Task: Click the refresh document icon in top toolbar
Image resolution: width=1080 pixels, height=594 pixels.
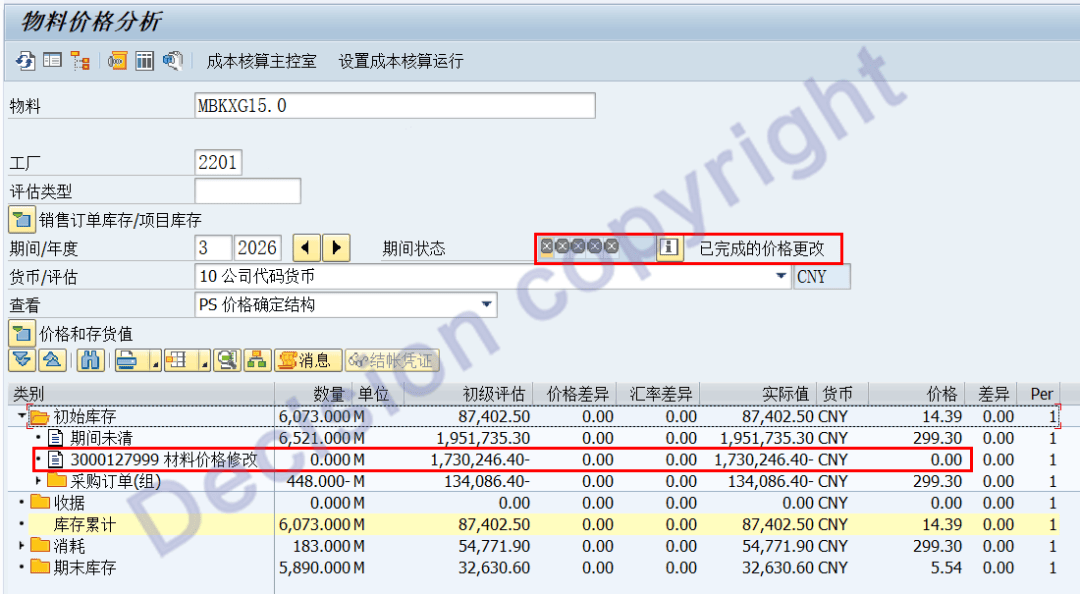Action: 25,61
